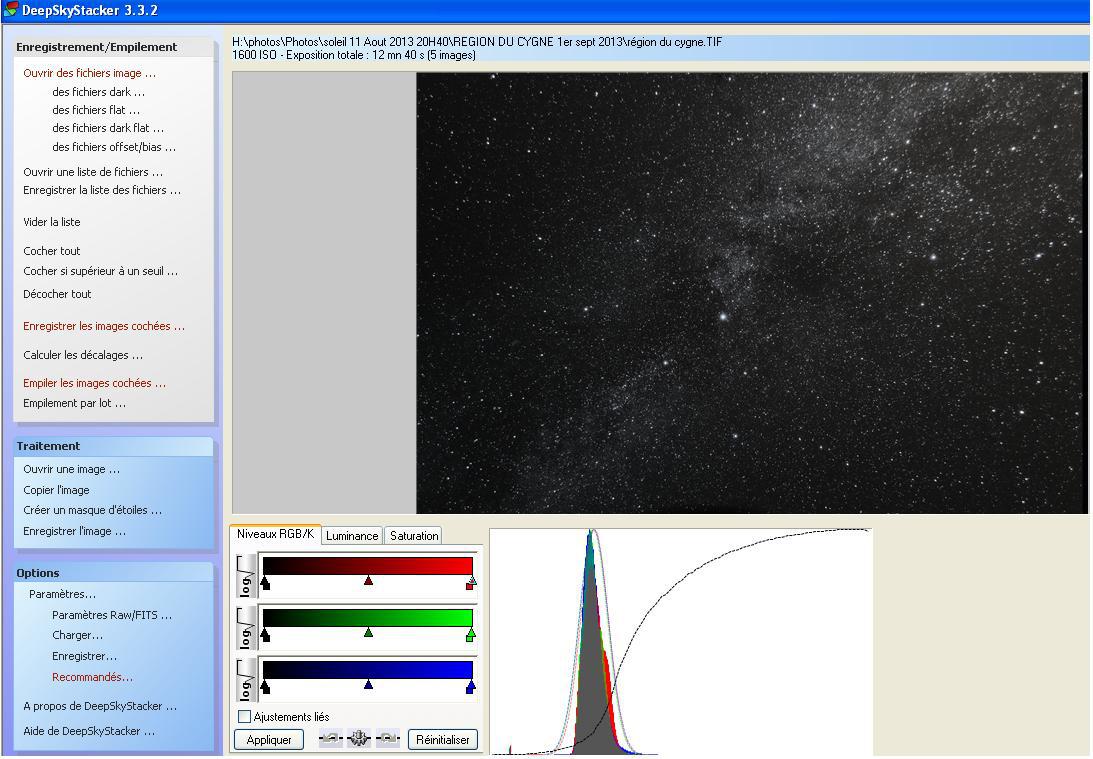
Task: Click Empilement par lot
Action: tap(74, 404)
